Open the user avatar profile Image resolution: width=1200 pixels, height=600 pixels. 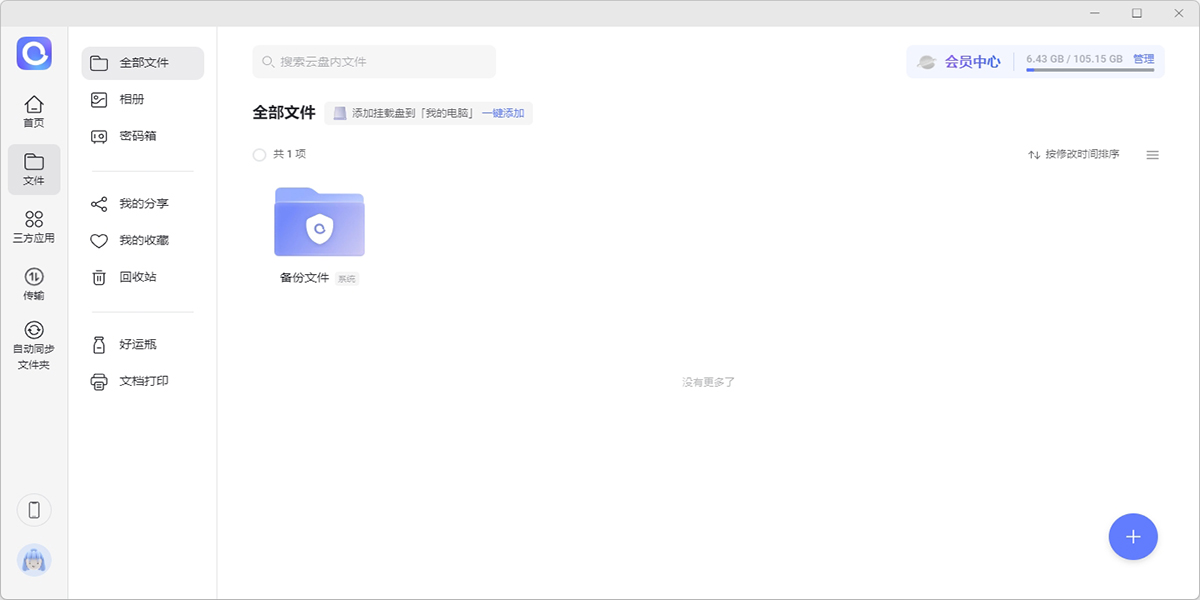pos(34,561)
